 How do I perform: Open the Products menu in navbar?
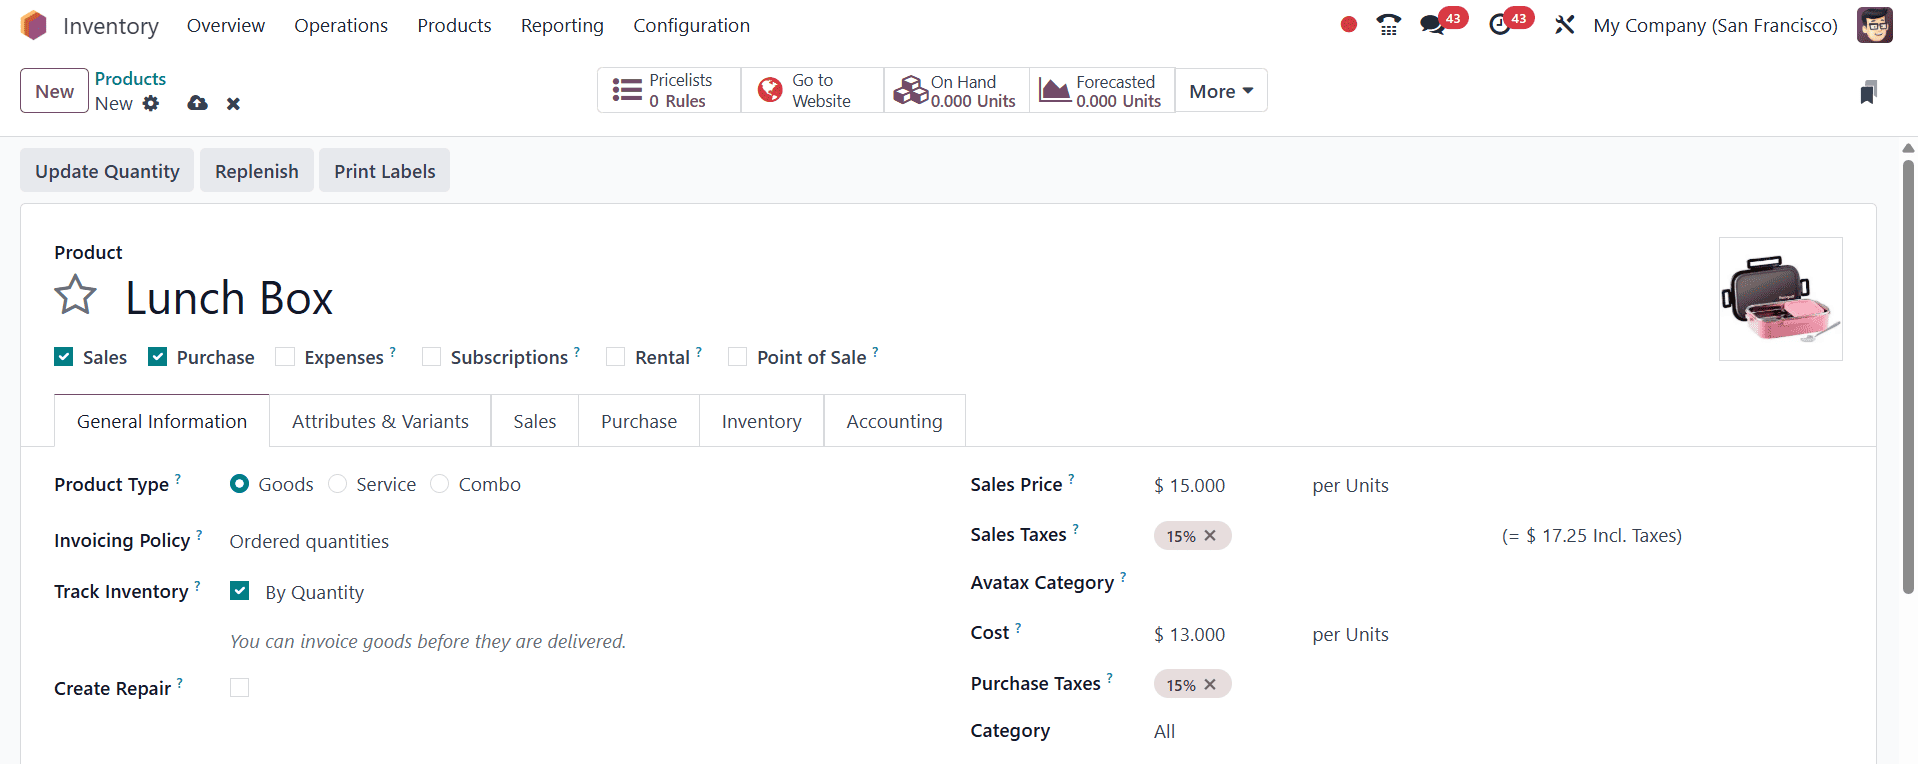[454, 25]
